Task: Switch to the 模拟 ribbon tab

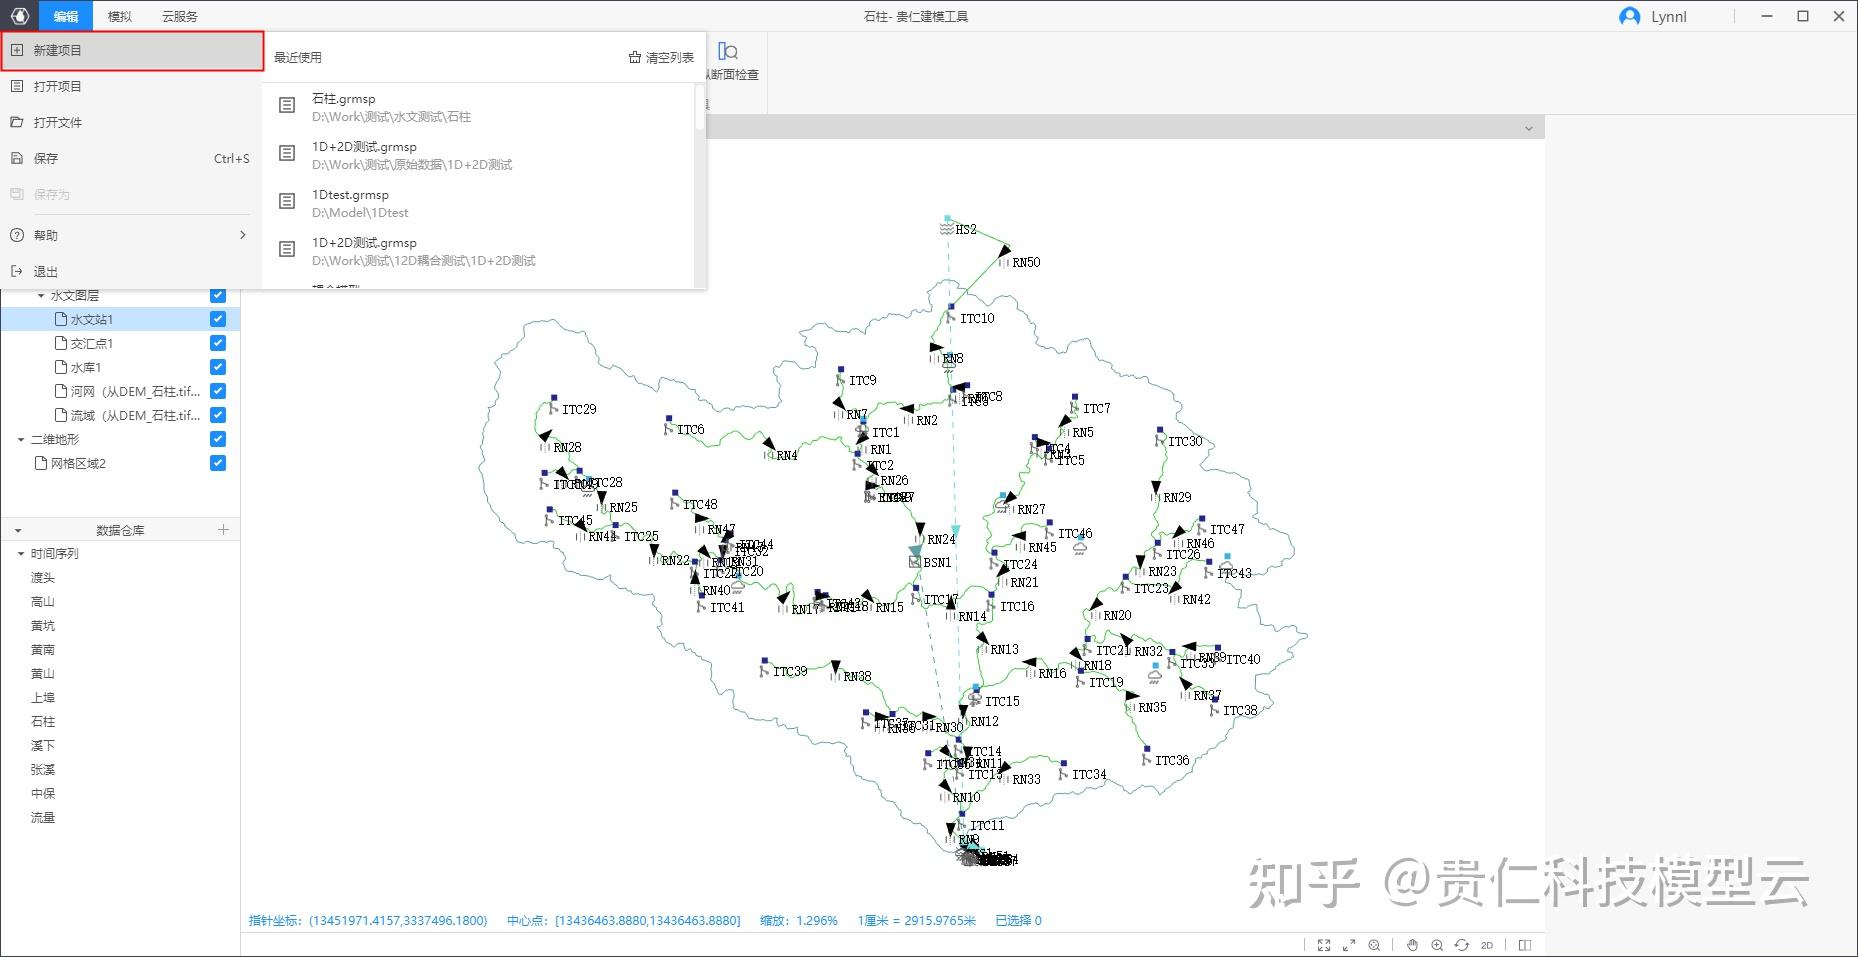Action: point(119,16)
